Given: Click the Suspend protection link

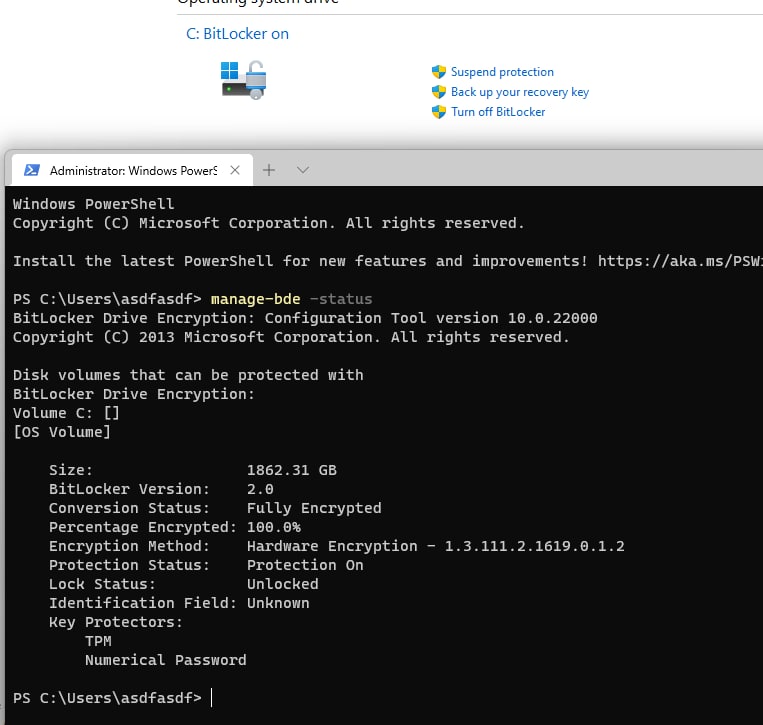Looking at the screenshot, I should point(502,72).
